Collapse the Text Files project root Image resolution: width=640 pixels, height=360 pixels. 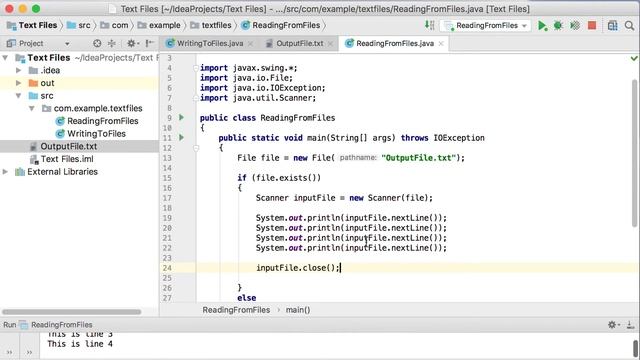tap(5, 58)
